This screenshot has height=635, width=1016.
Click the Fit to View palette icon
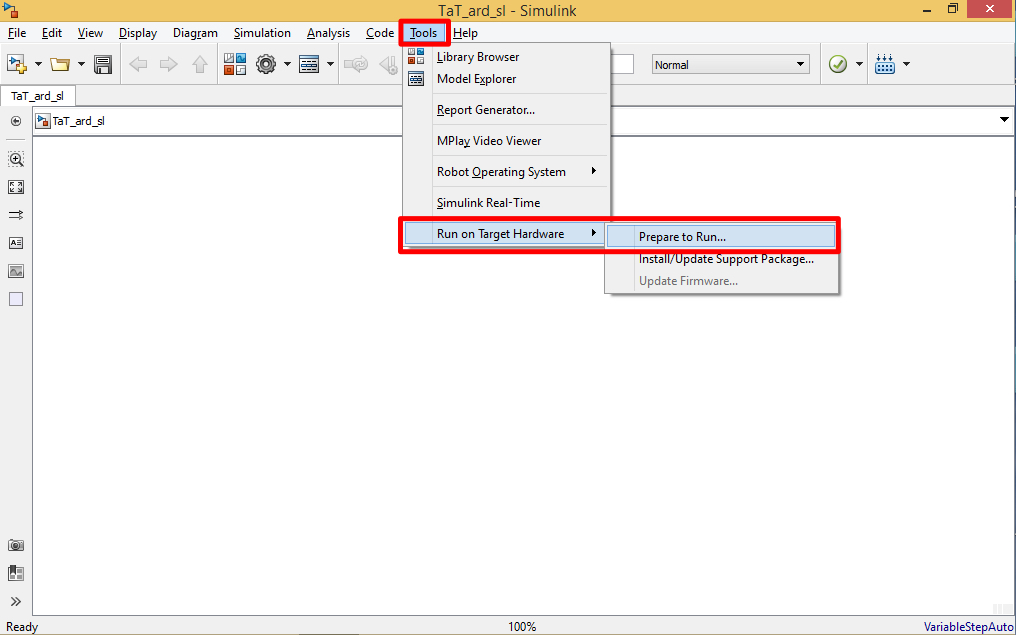(x=16, y=187)
